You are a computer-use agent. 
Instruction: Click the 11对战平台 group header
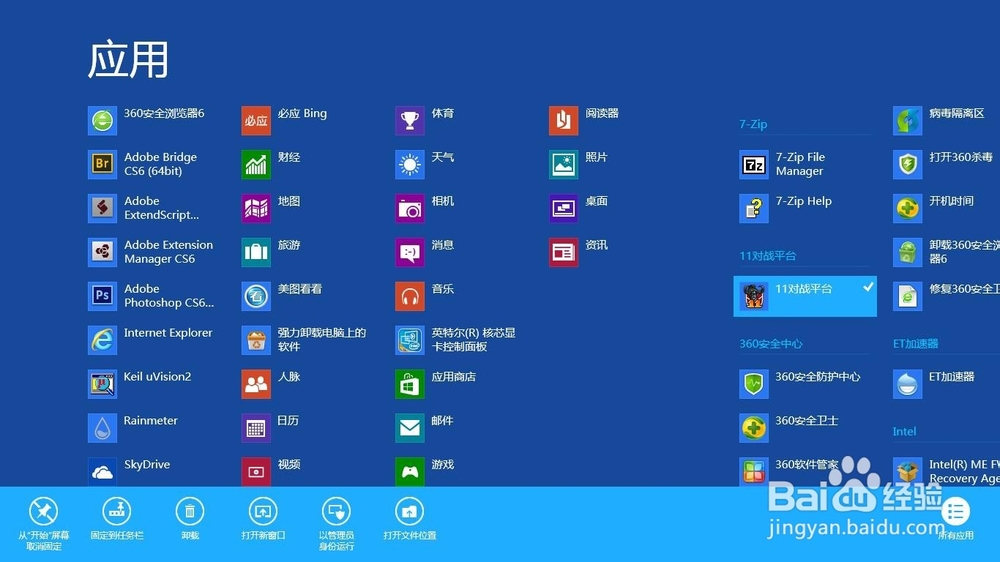(768, 256)
